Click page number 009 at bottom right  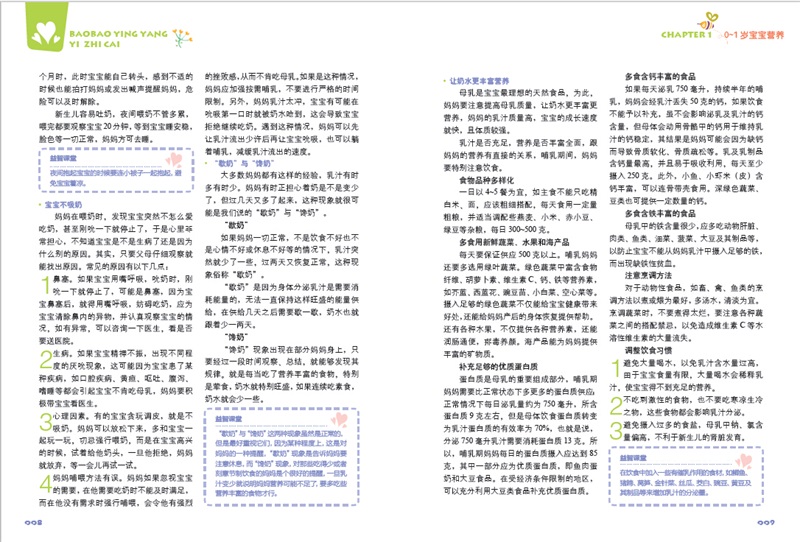coord(767,520)
